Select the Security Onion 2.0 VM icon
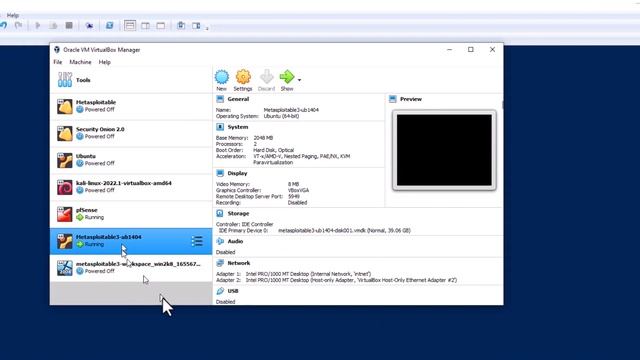The width and height of the screenshot is (640, 360). (64, 133)
